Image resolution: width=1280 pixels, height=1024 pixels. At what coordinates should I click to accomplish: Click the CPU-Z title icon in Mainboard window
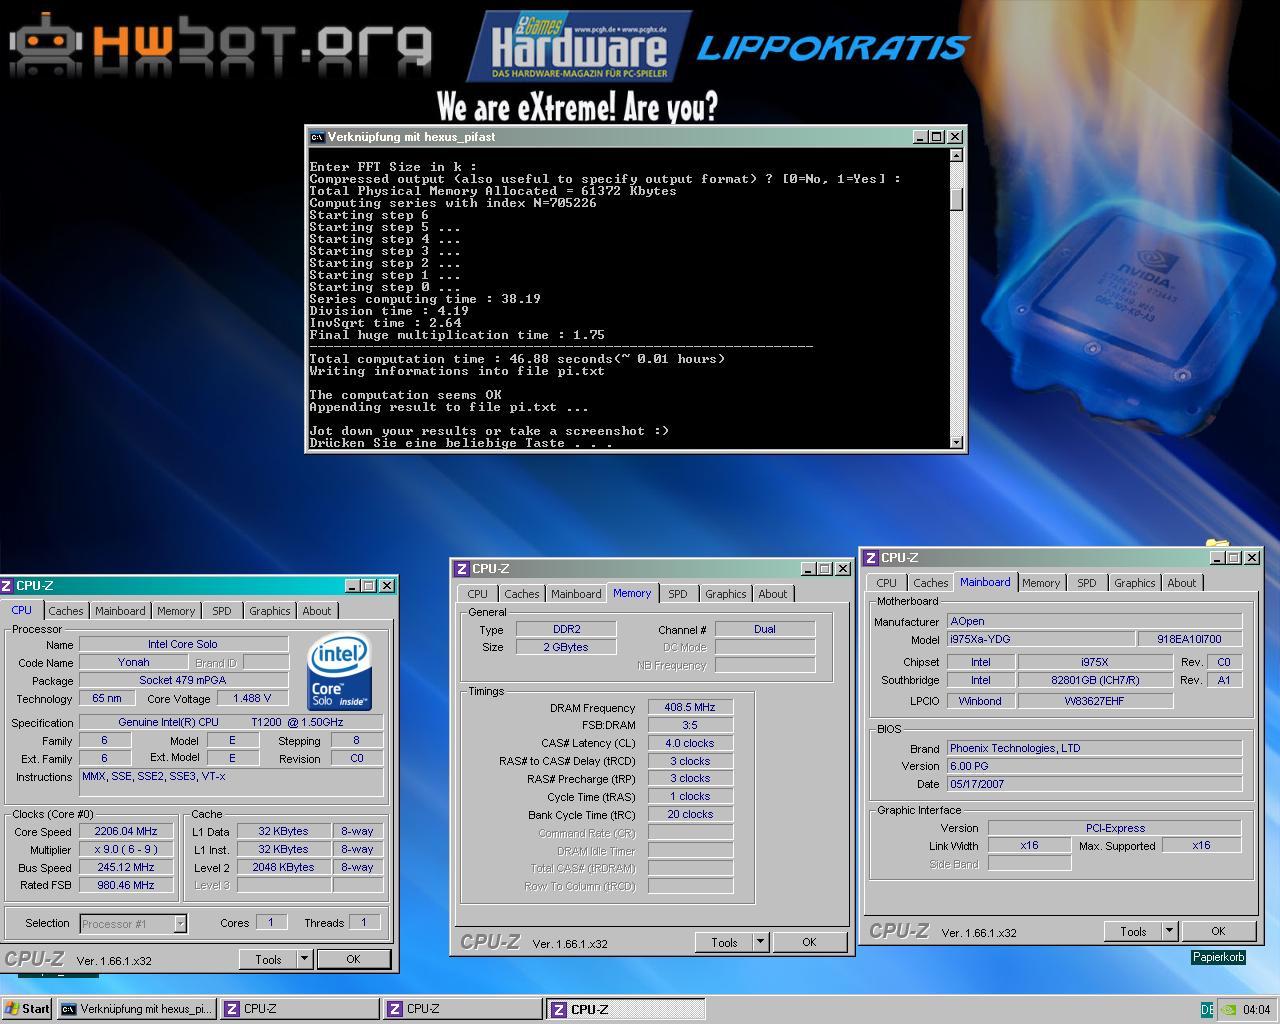[x=870, y=558]
